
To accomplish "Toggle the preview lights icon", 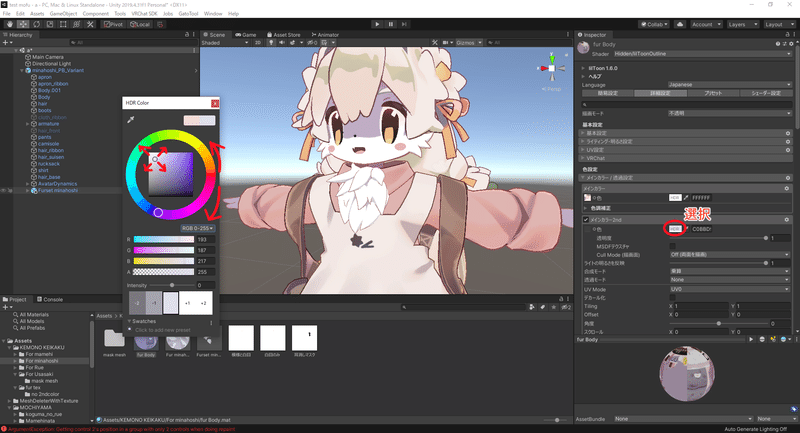I will 773,339.
